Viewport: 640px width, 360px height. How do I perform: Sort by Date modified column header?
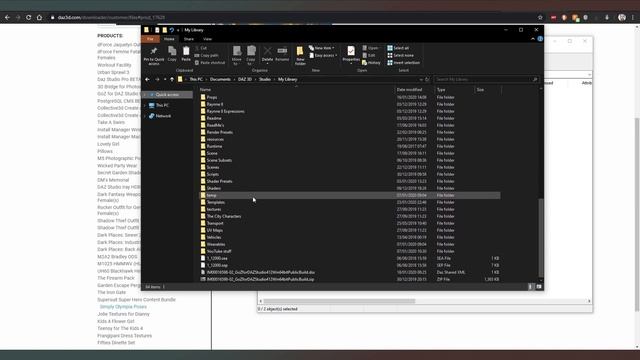[x=409, y=90]
